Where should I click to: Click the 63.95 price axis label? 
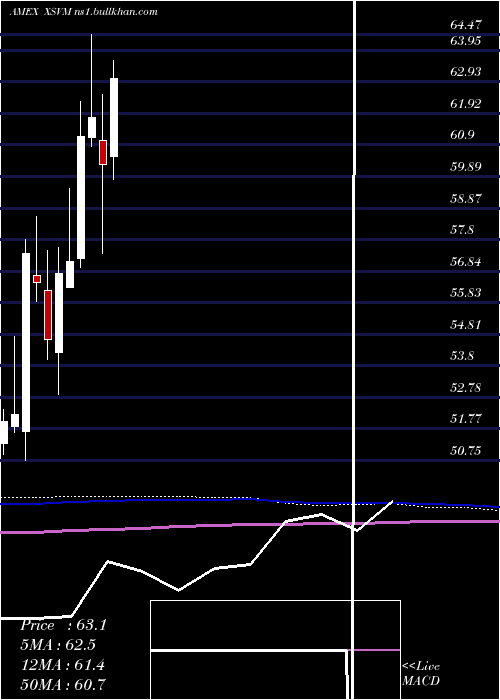click(466, 41)
